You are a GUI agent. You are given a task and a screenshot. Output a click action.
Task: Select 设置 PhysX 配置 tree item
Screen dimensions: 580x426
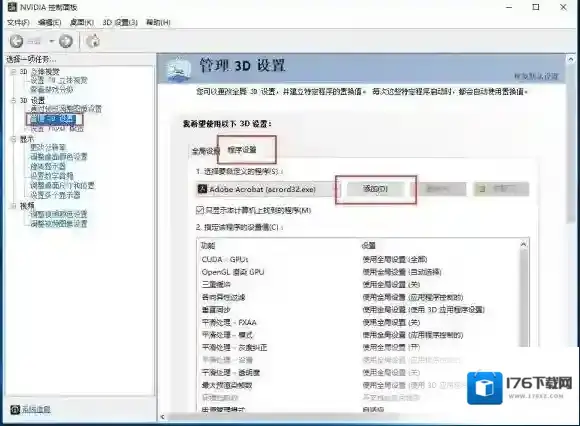(x=57, y=128)
